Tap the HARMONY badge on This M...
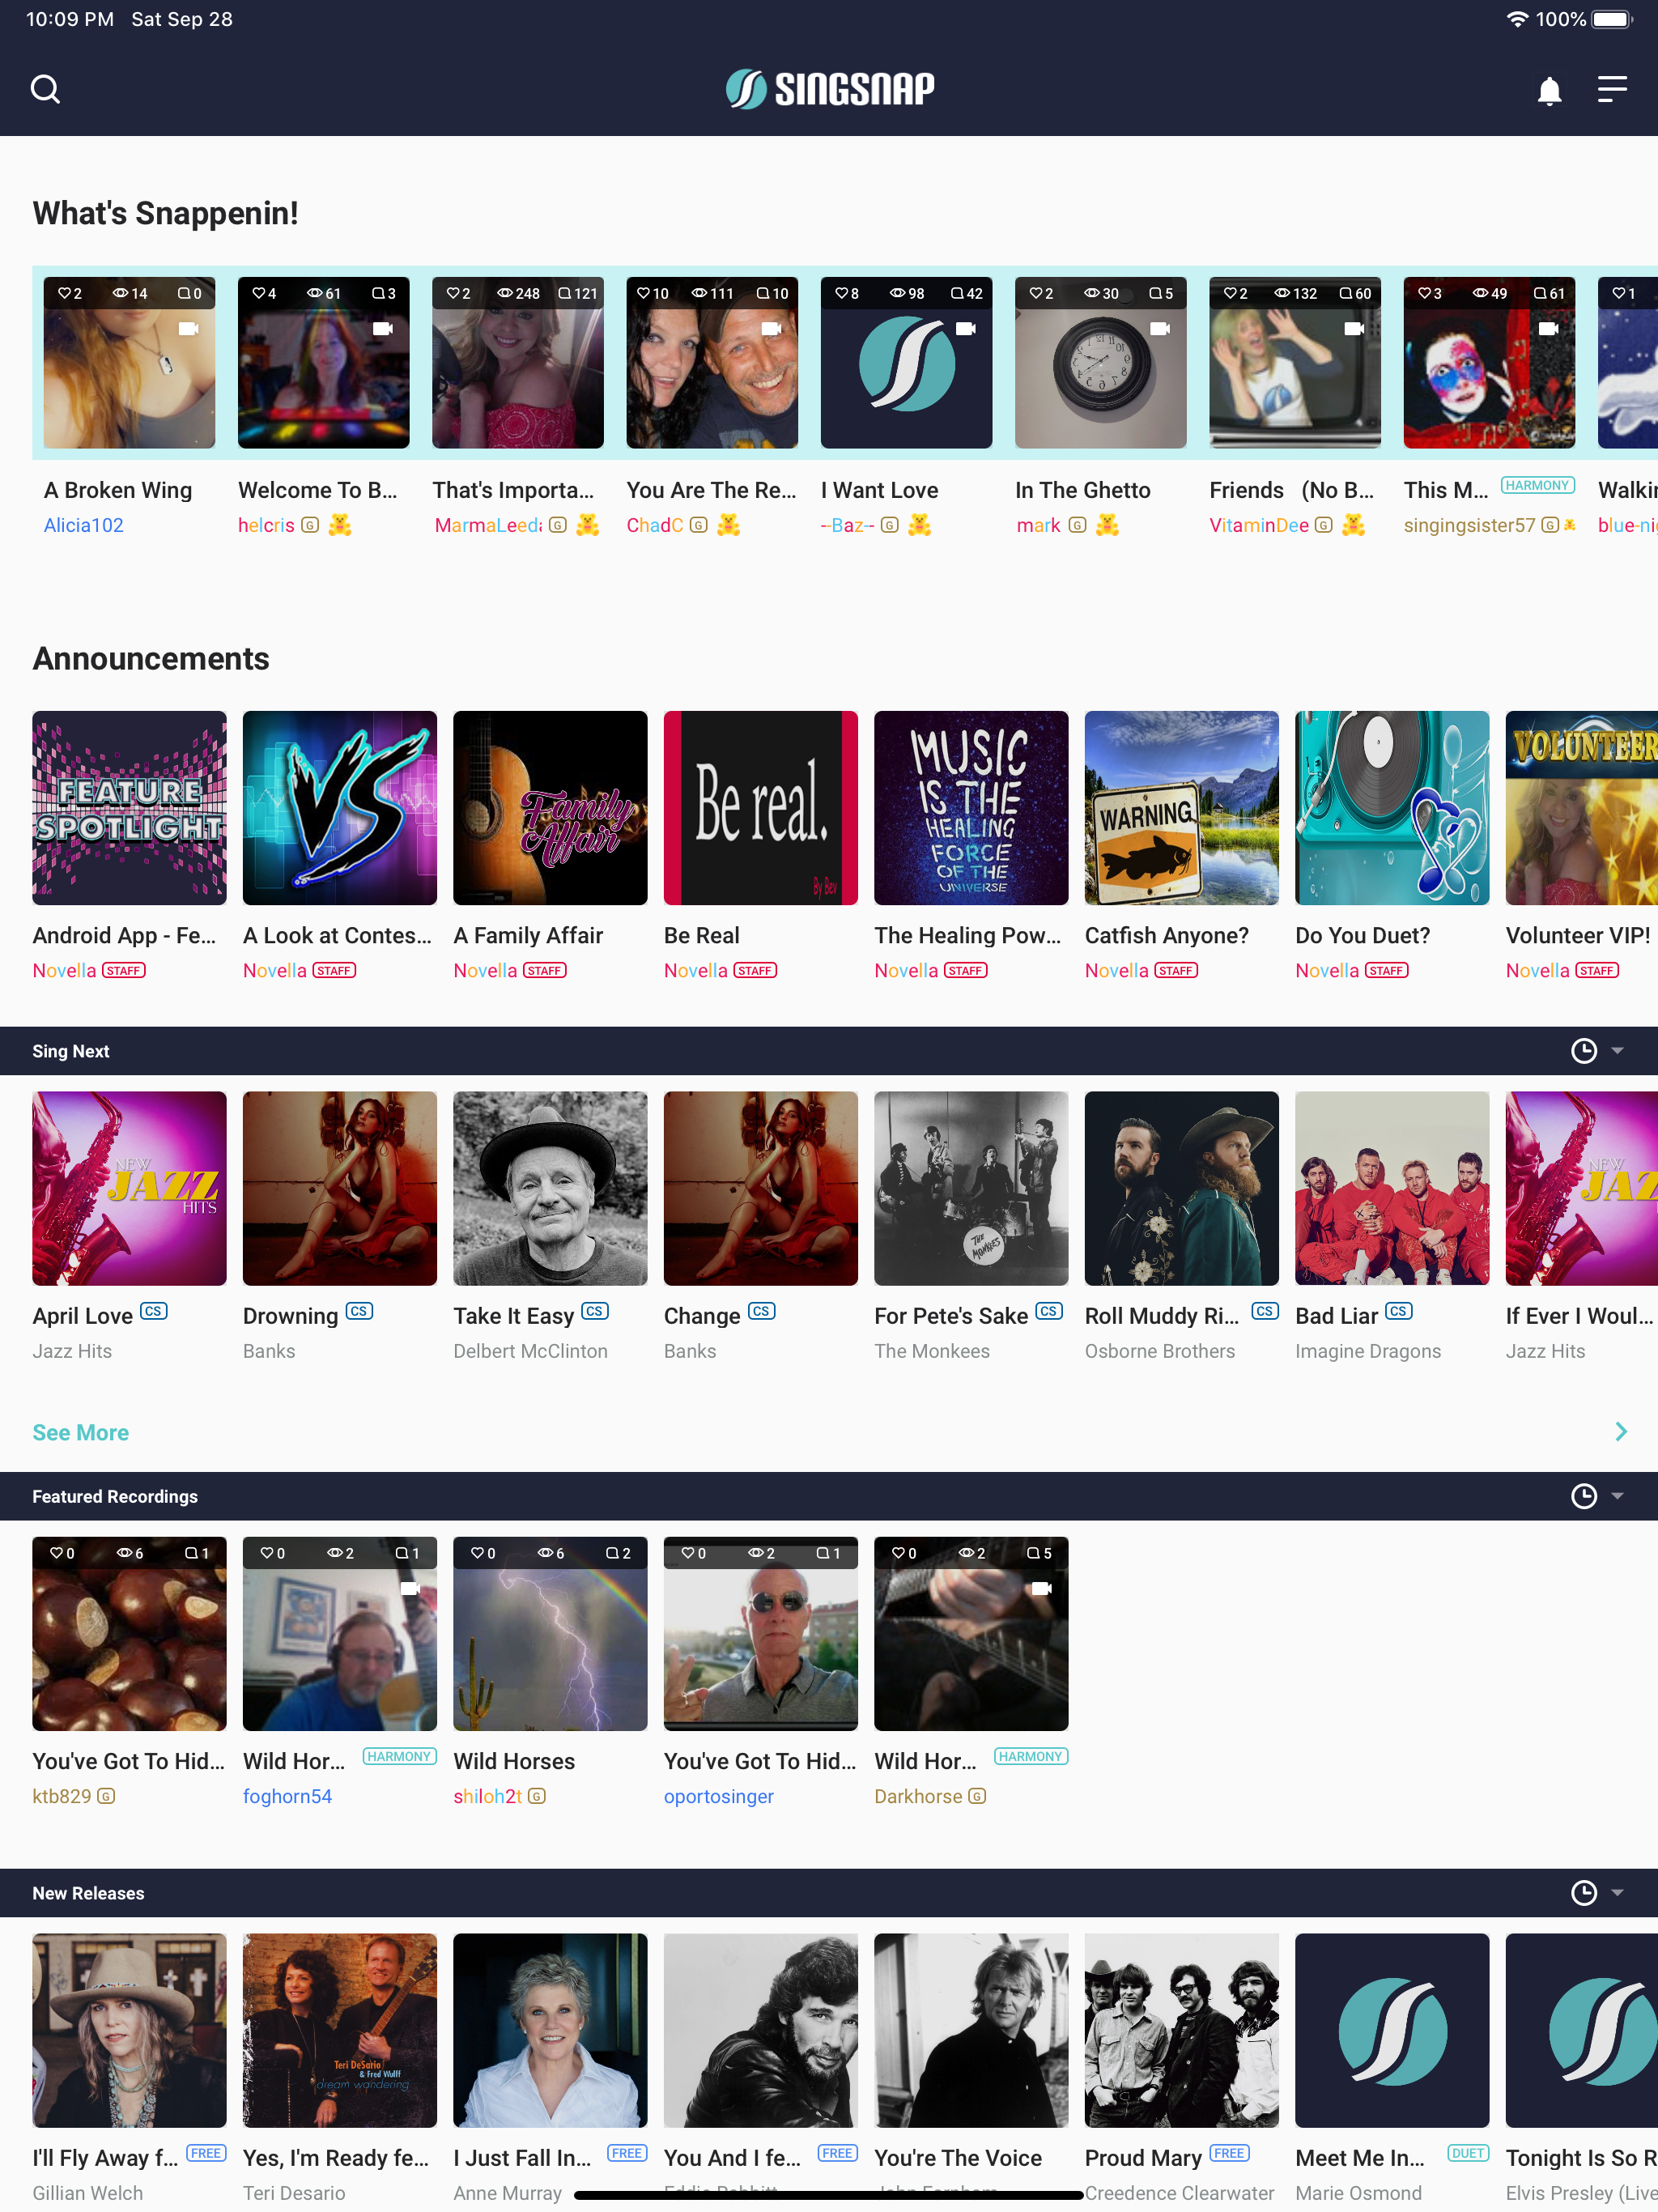This screenshot has height=2212, width=1658. coord(1537,486)
